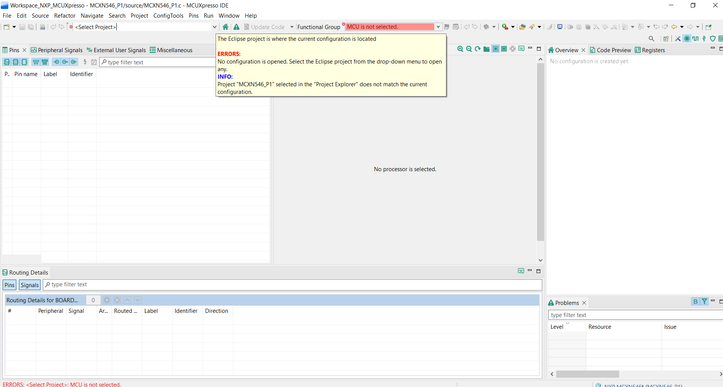Image resolution: width=723 pixels, height=387 pixels.
Task: Click the Resource column header in Problems
Action: pyautogui.click(x=599, y=327)
